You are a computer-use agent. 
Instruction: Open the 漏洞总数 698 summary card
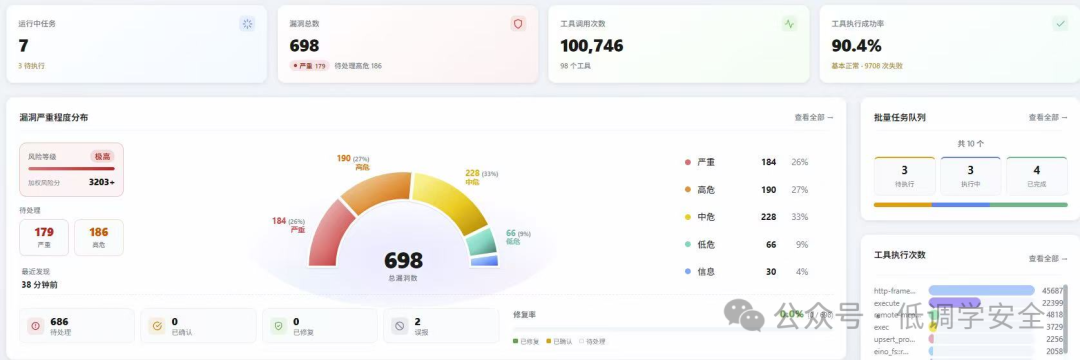408,44
